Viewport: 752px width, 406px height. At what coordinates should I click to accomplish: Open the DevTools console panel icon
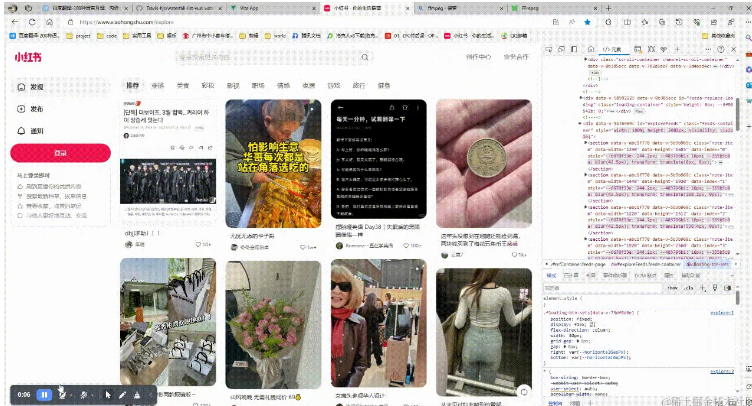pos(637,49)
